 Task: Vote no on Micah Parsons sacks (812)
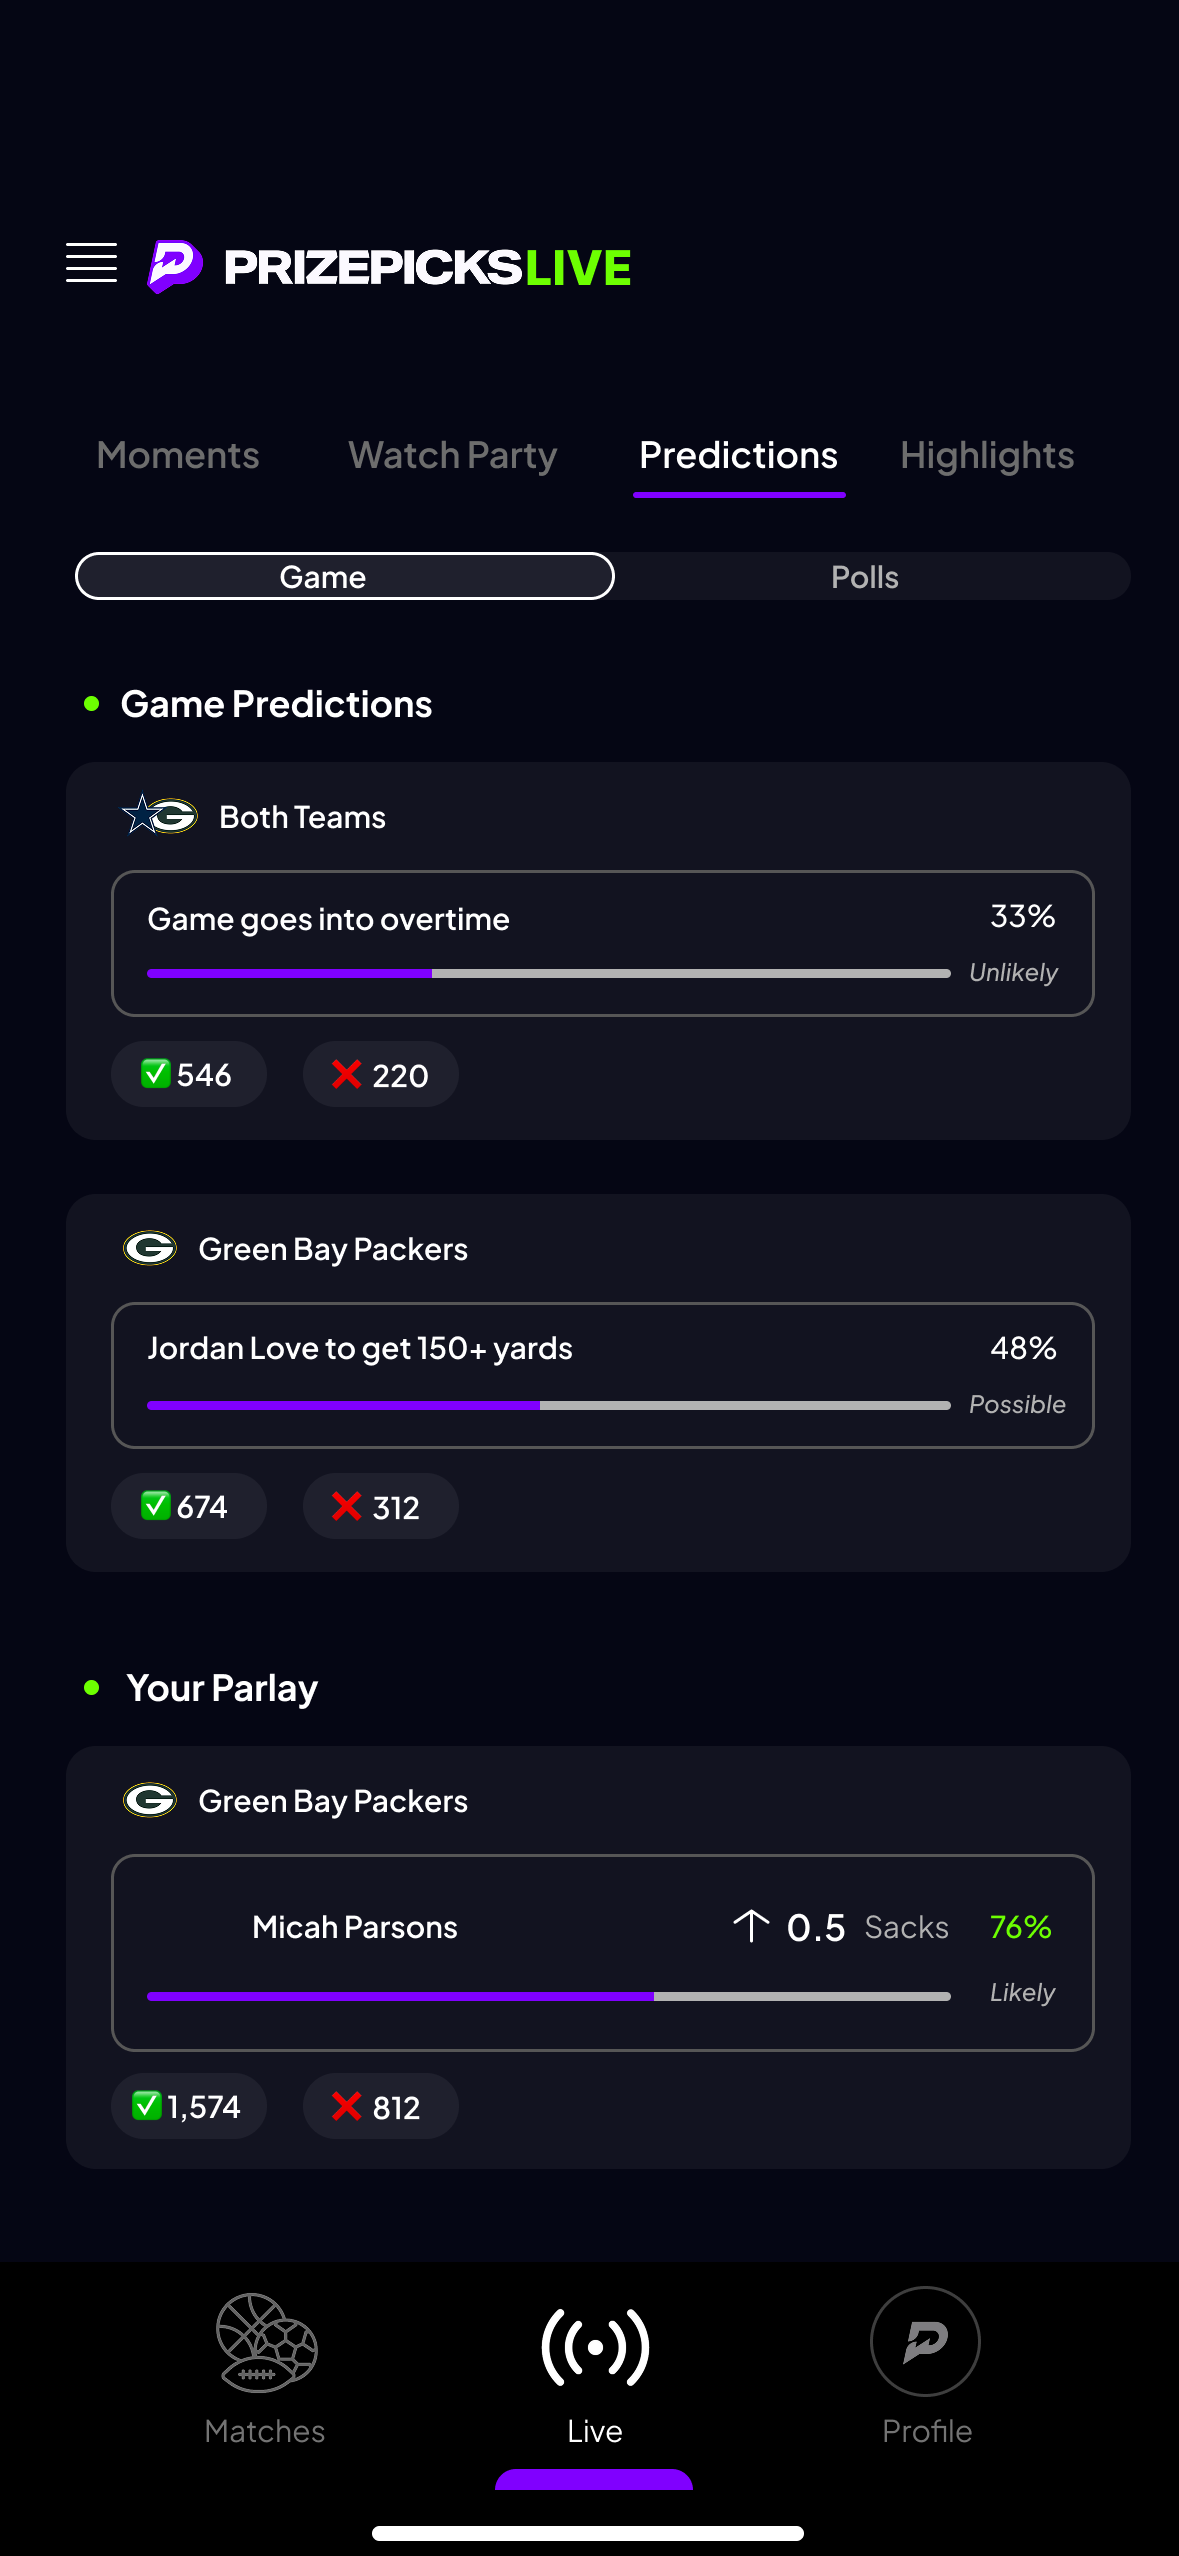click(380, 2107)
